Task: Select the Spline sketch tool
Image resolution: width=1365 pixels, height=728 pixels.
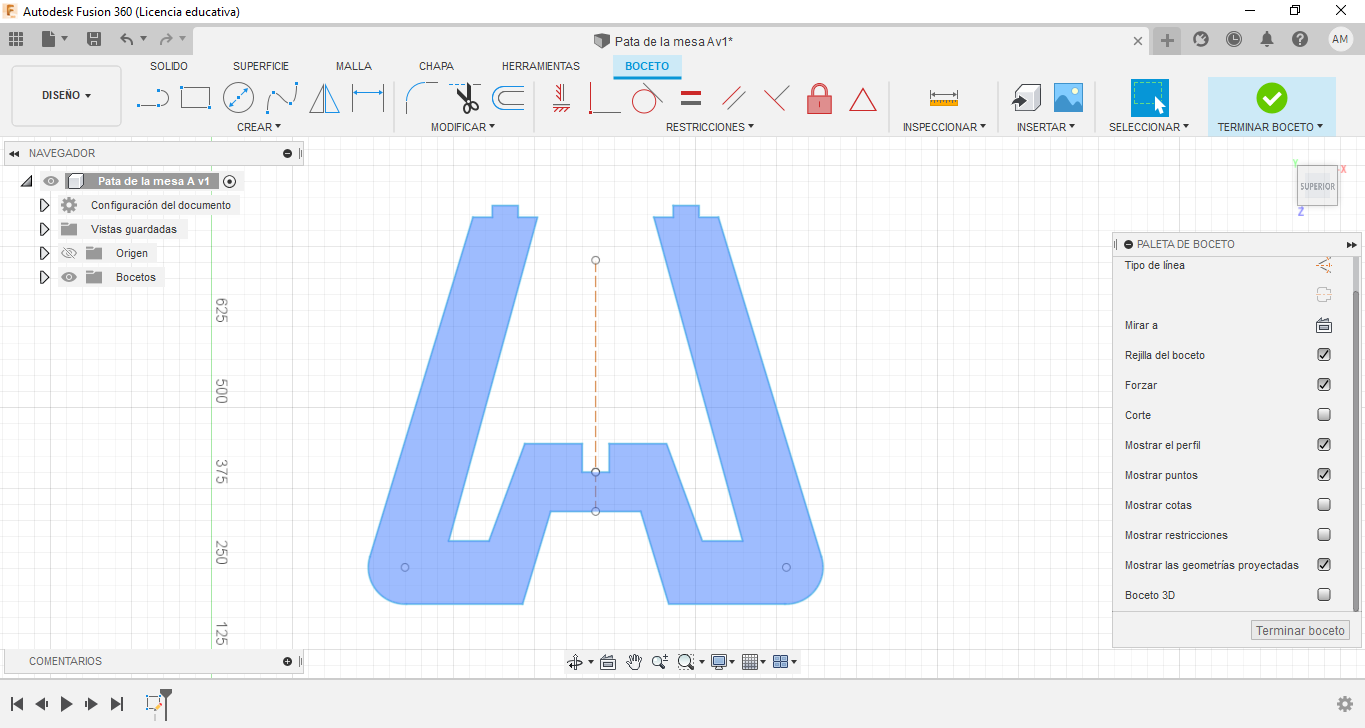Action: click(282, 98)
